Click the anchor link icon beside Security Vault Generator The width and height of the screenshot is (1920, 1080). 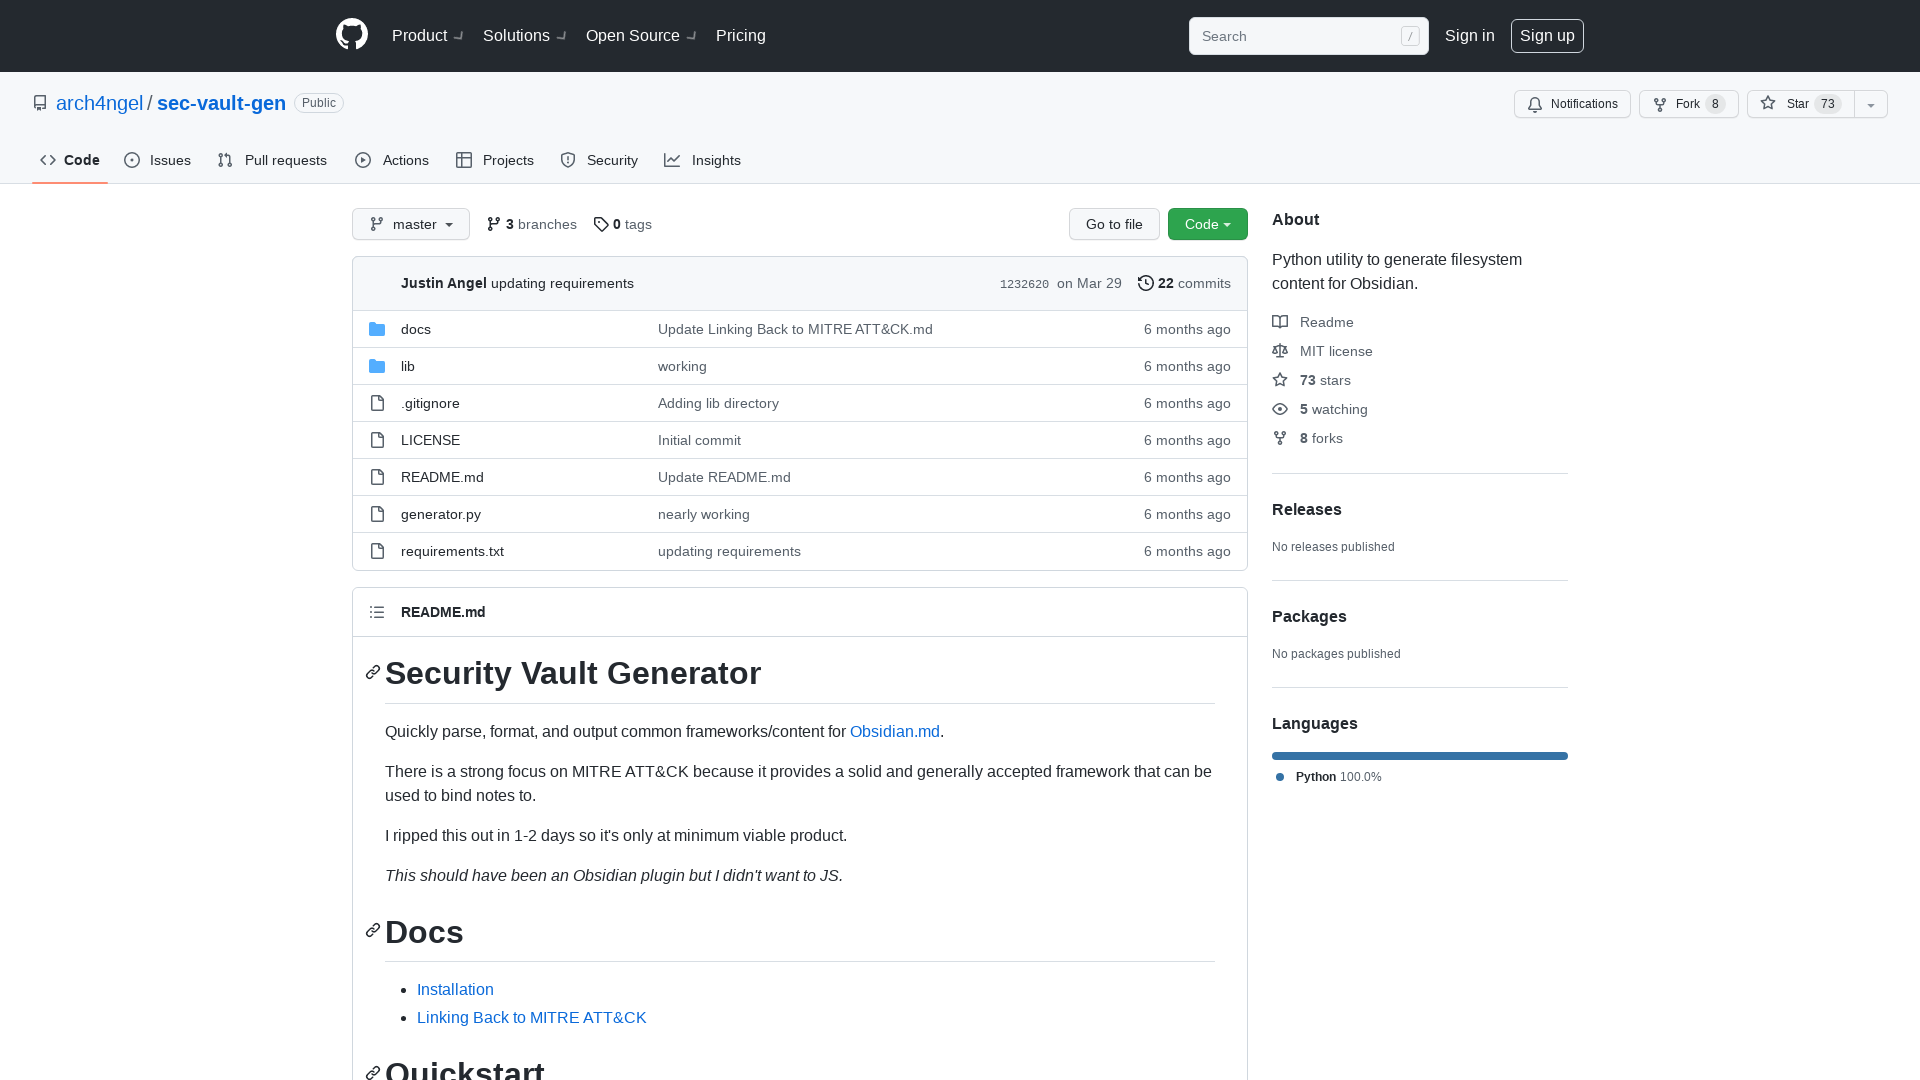click(373, 673)
